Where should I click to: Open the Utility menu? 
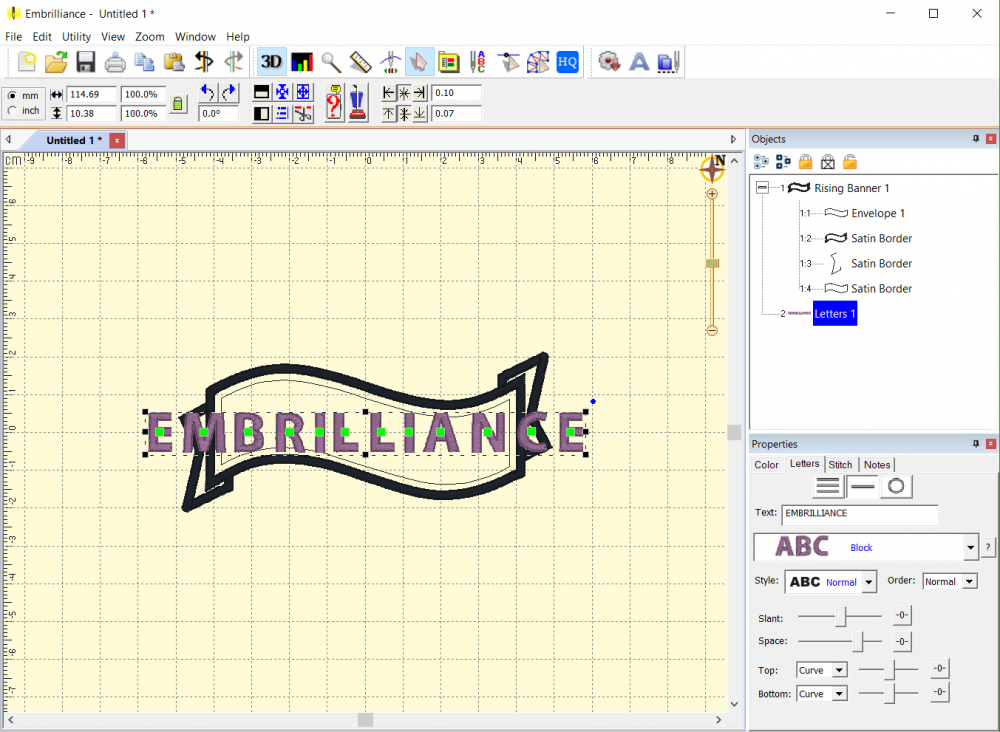pyautogui.click(x=76, y=36)
